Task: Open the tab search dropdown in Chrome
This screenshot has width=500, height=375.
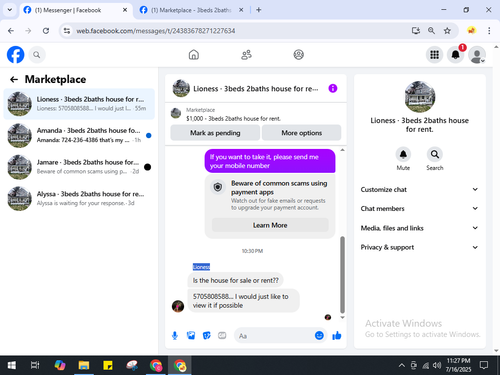Action: tap(10, 10)
